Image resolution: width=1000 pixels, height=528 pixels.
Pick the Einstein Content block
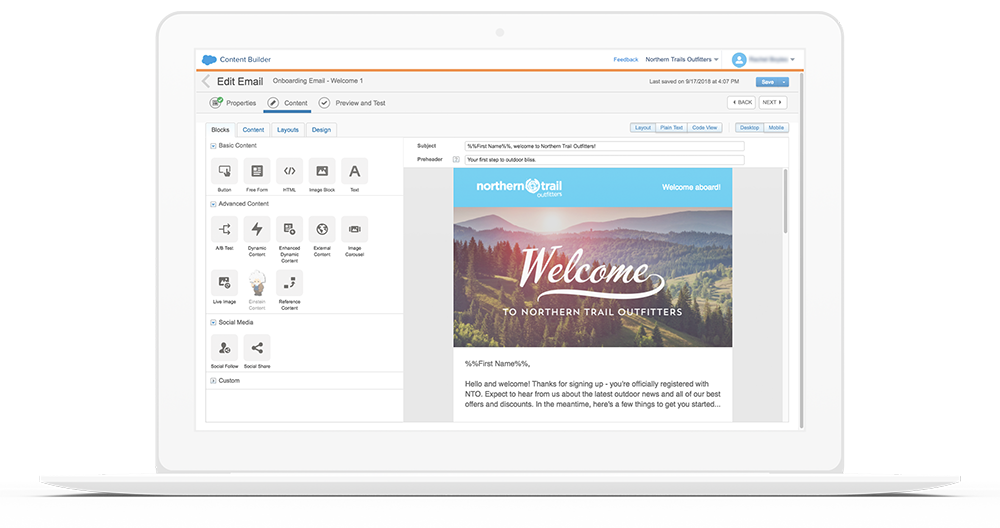[257, 282]
